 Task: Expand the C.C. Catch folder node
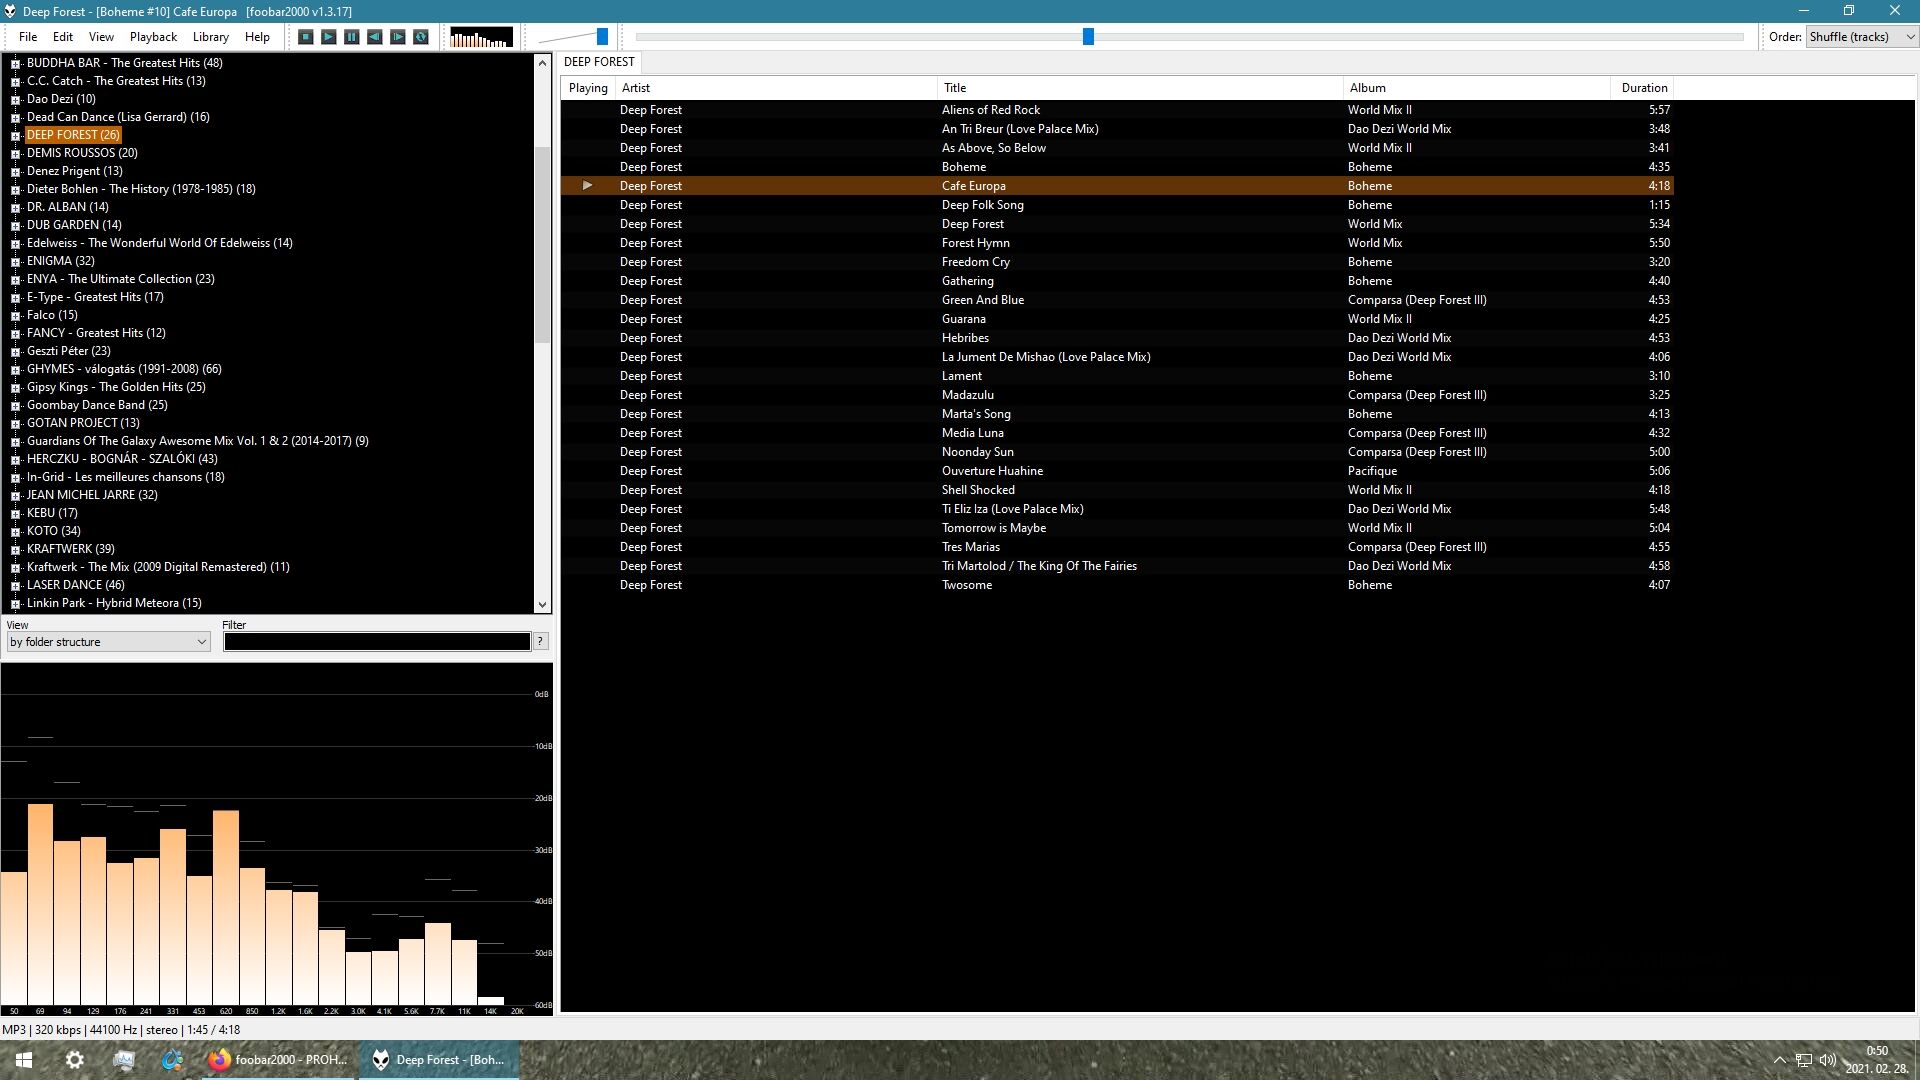pyautogui.click(x=15, y=81)
